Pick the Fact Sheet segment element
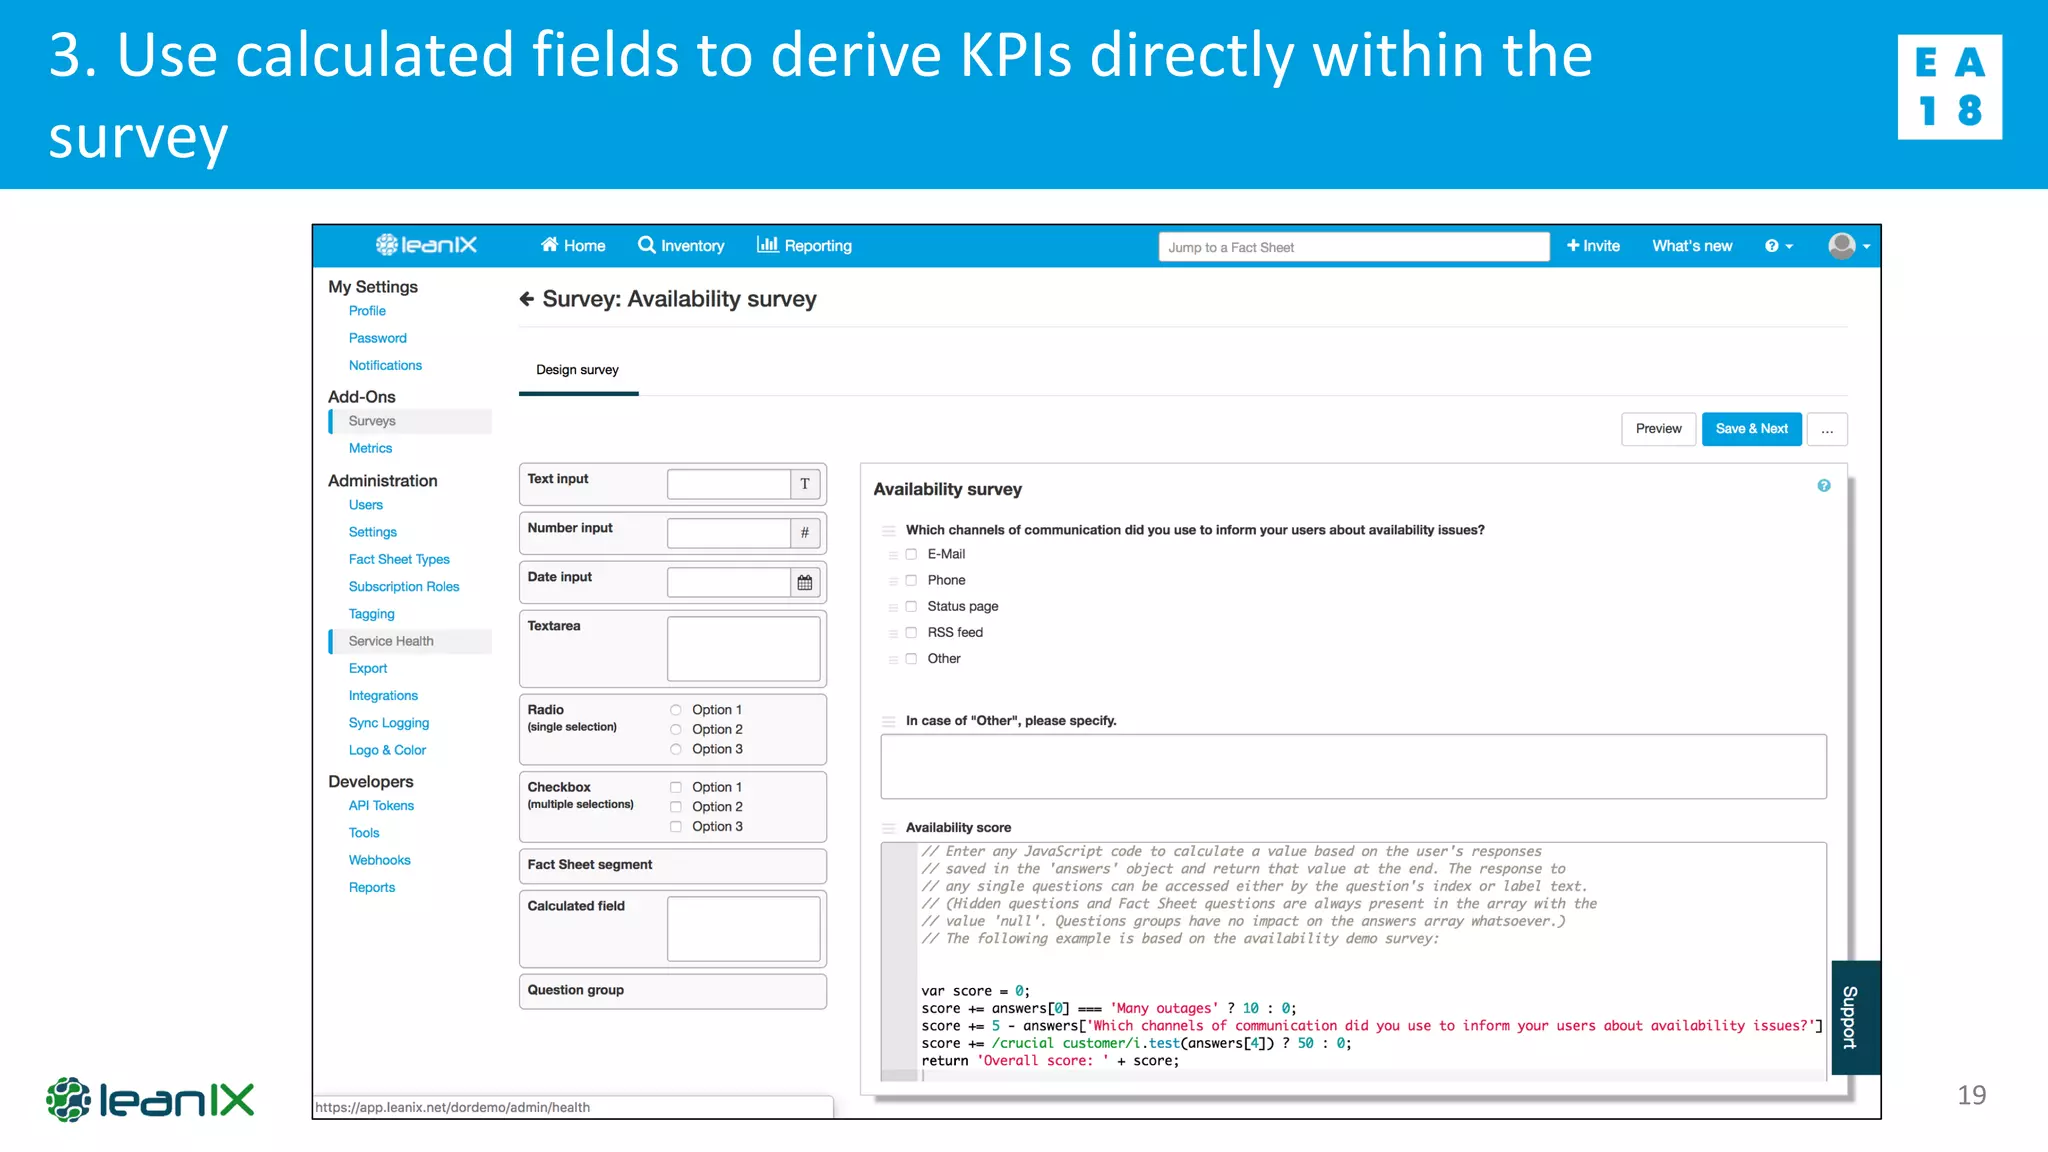The height and width of the screenshot is (1152, 2048). [x=673, y=865]
